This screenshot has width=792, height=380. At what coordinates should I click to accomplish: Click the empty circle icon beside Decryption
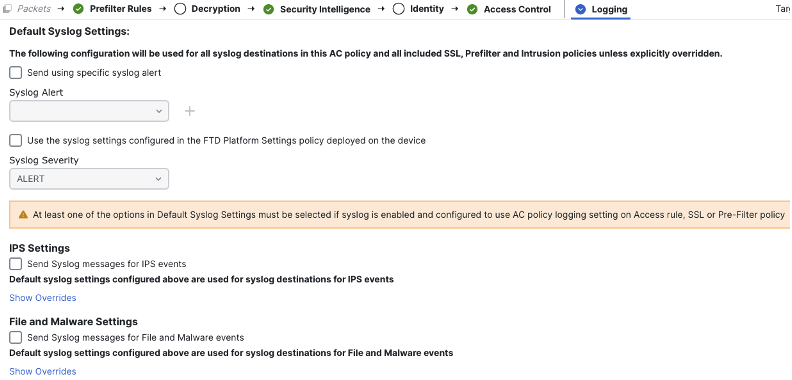click(x=180, y=9)
